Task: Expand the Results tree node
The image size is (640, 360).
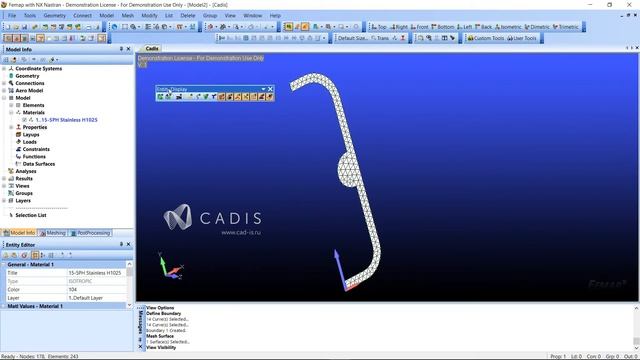Action: click(4, 179)
